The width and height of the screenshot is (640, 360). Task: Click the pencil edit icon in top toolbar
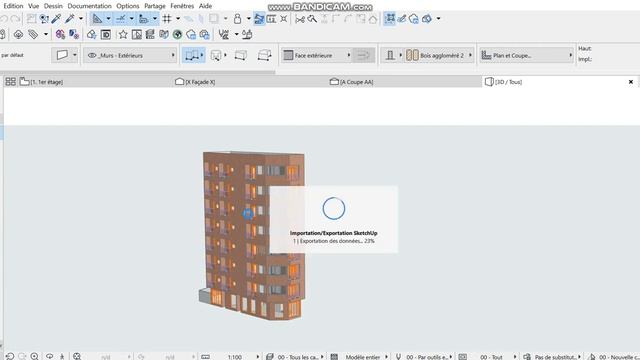click(402, 18)
